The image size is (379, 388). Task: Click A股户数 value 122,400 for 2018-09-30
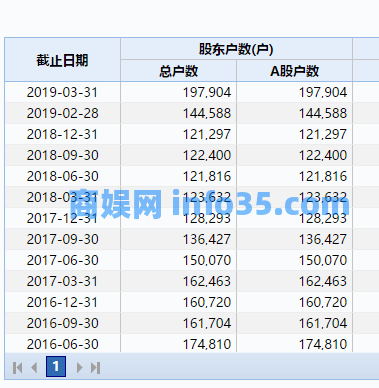tap(323, 155)
